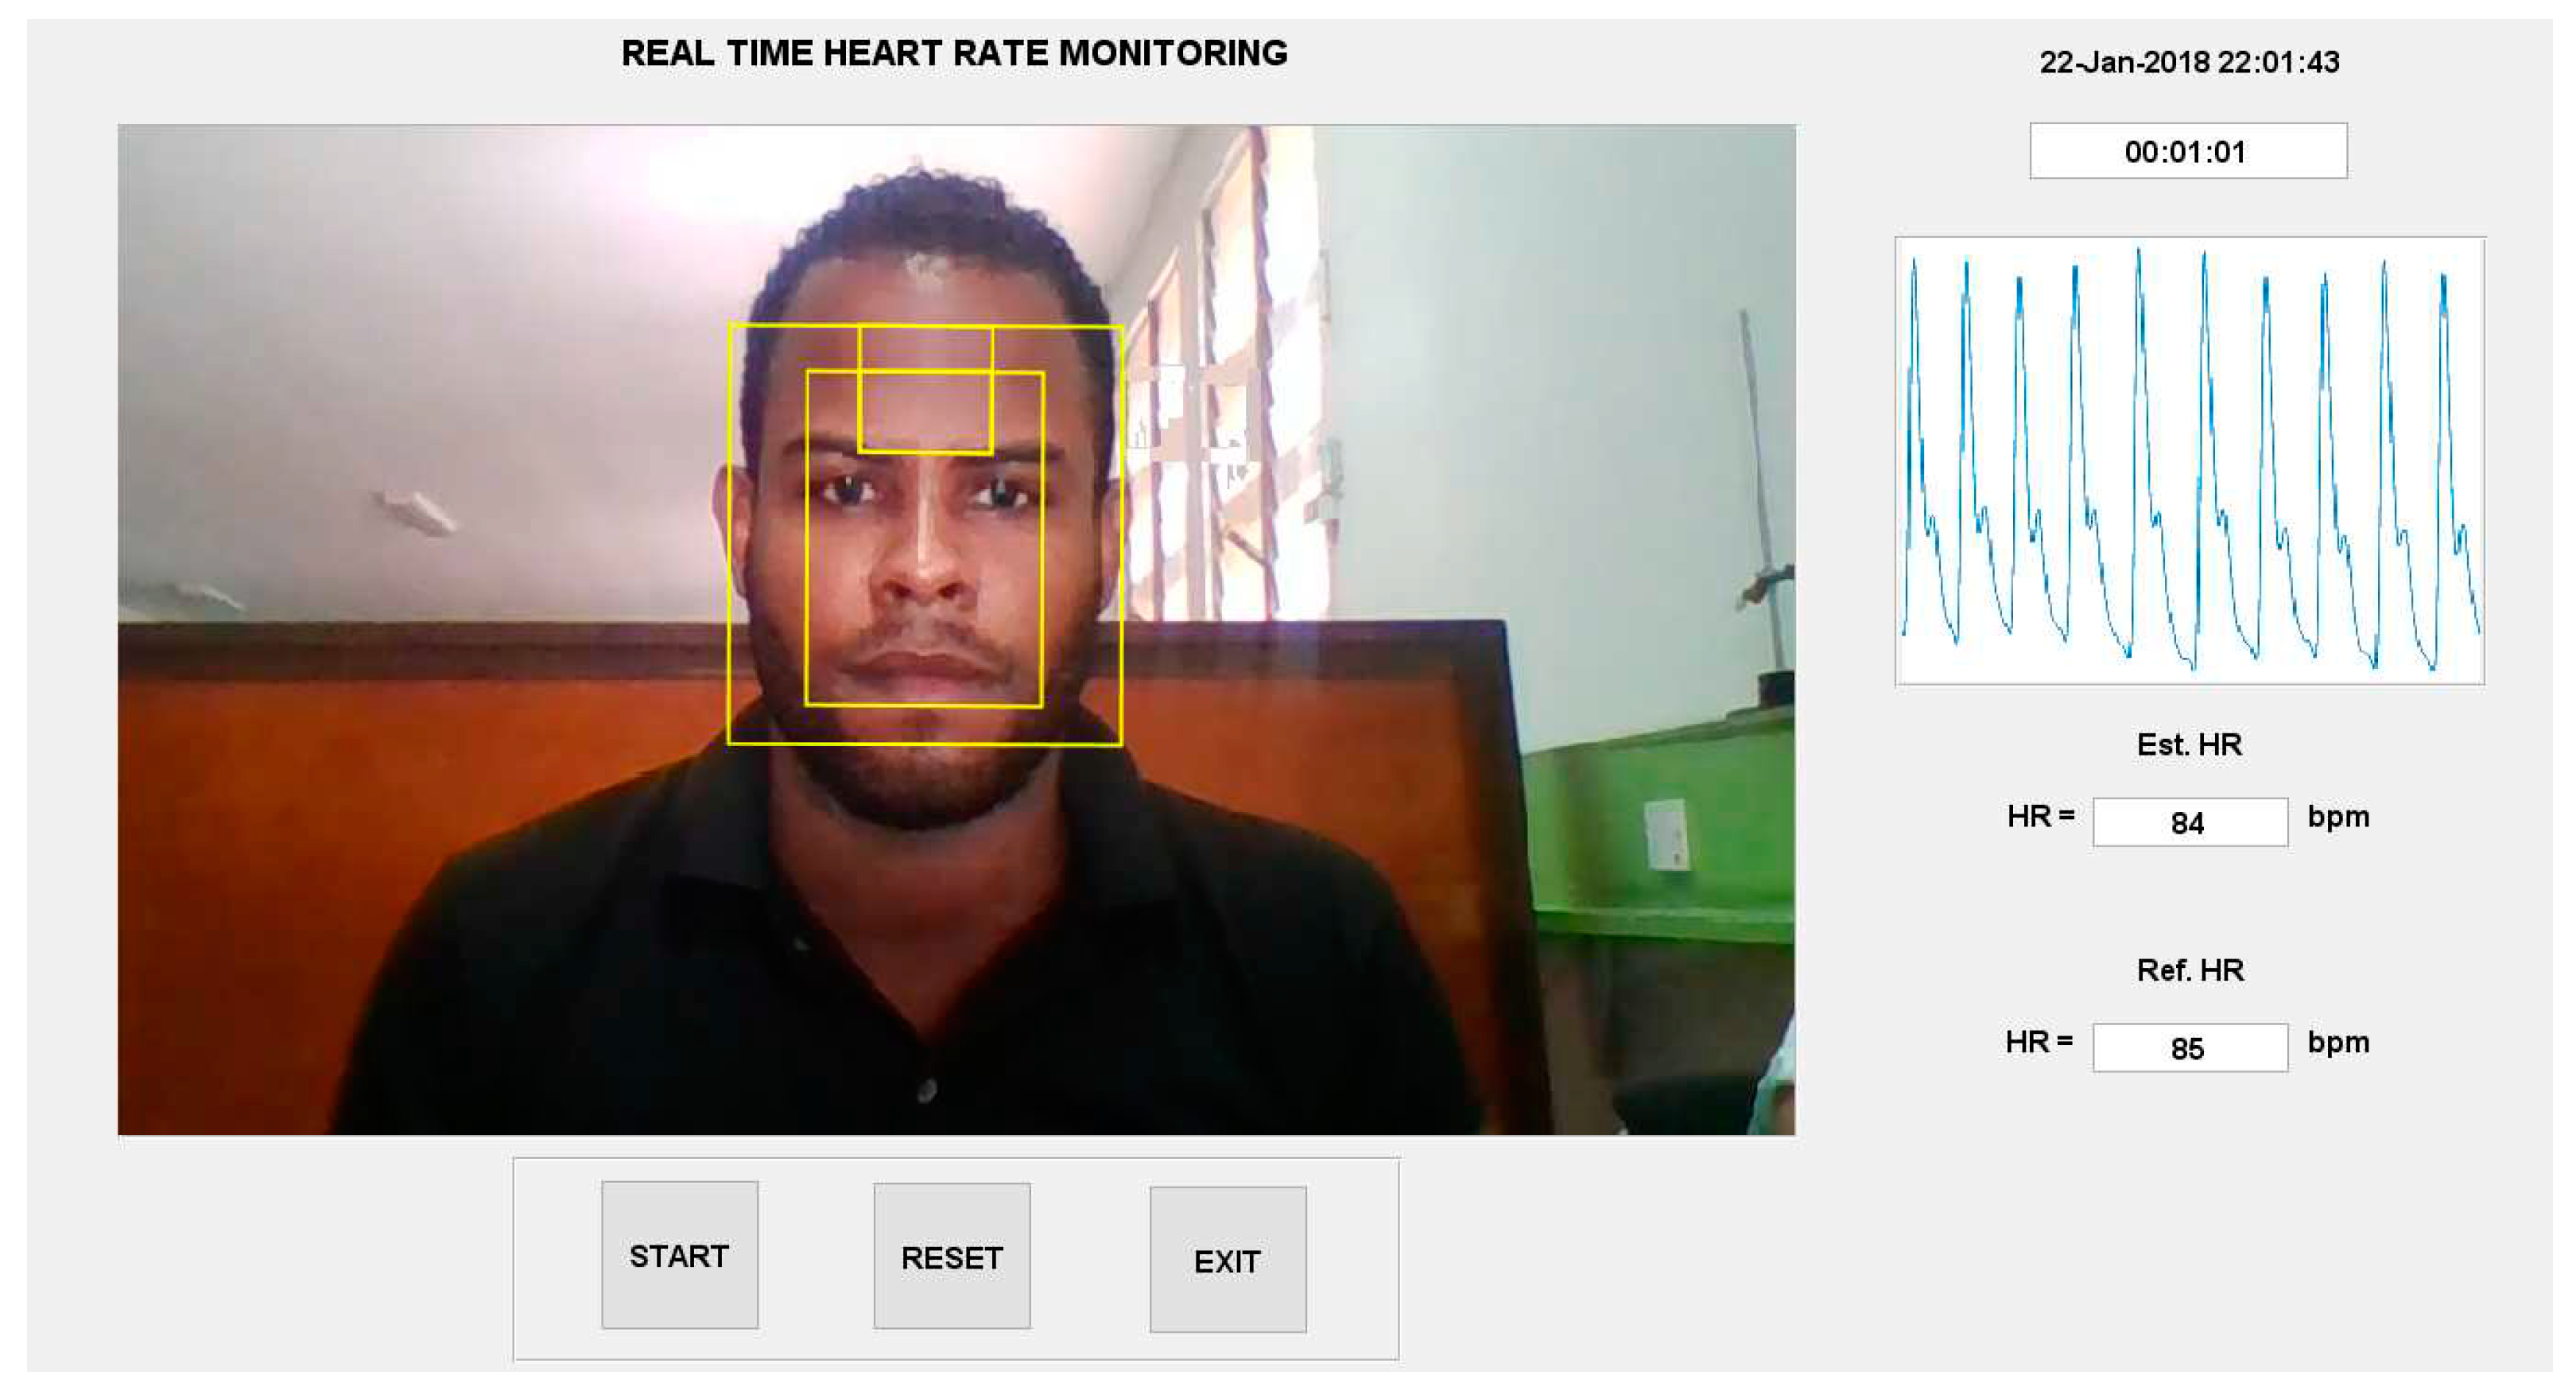Image resolution: width=2576 pixels, height=1395 pixels.
Task: Click the Ref. HR value field showing 85
Action: click(2190, 1047)
